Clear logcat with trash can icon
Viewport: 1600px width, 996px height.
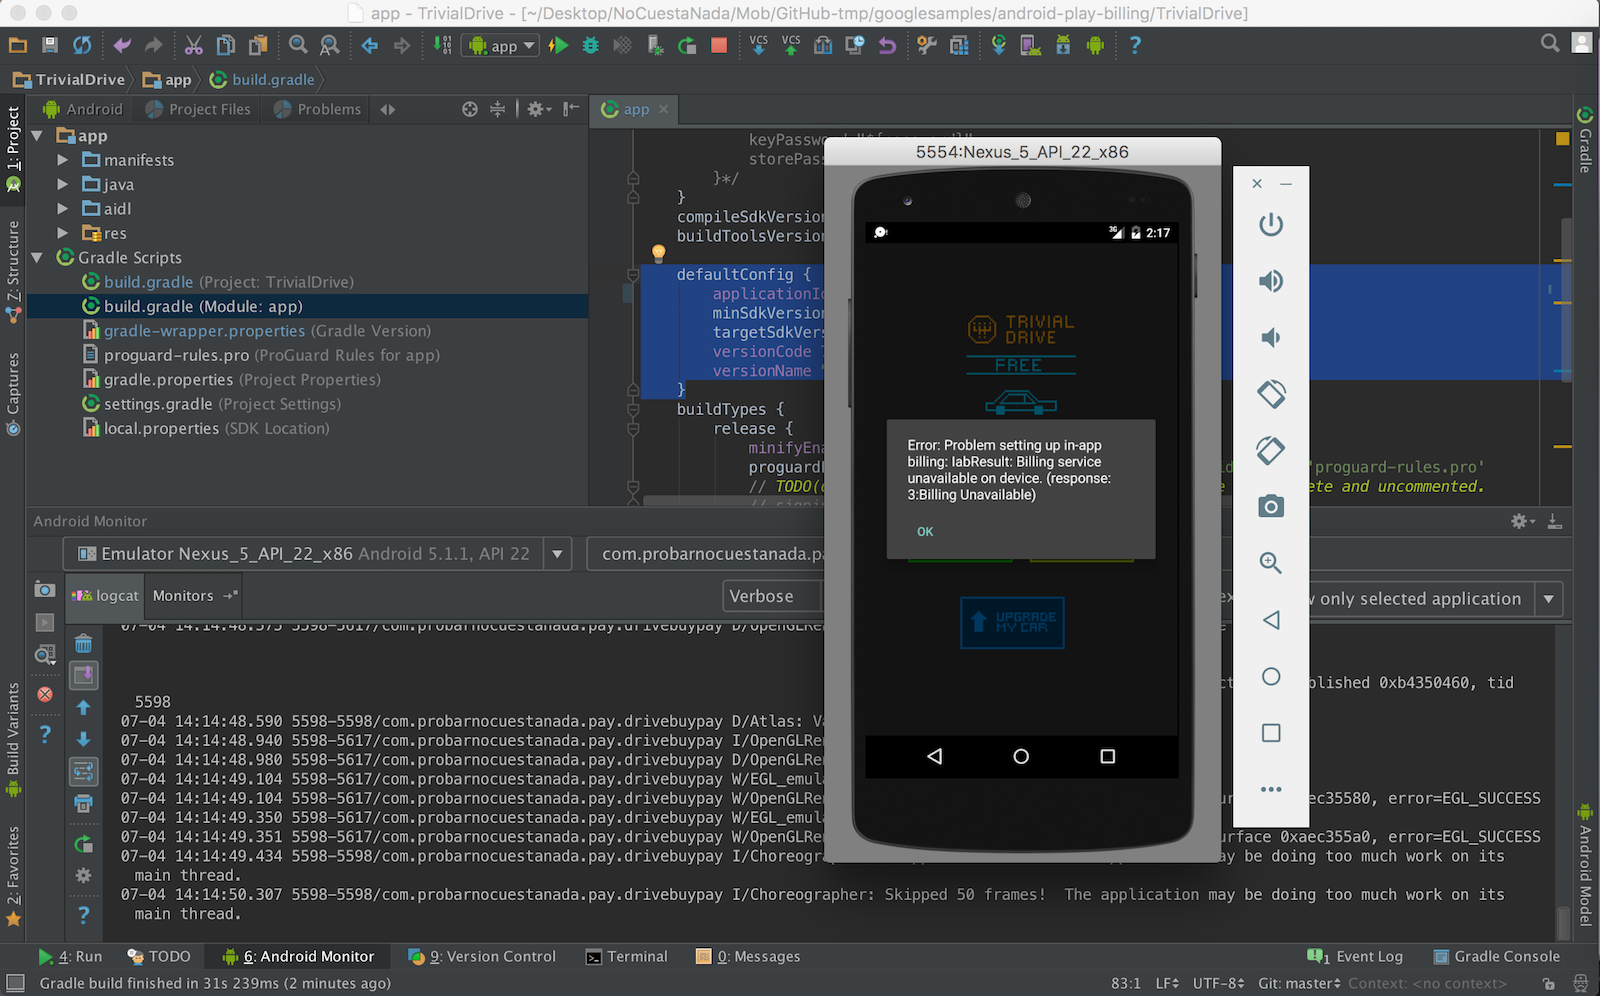[83, 643]
